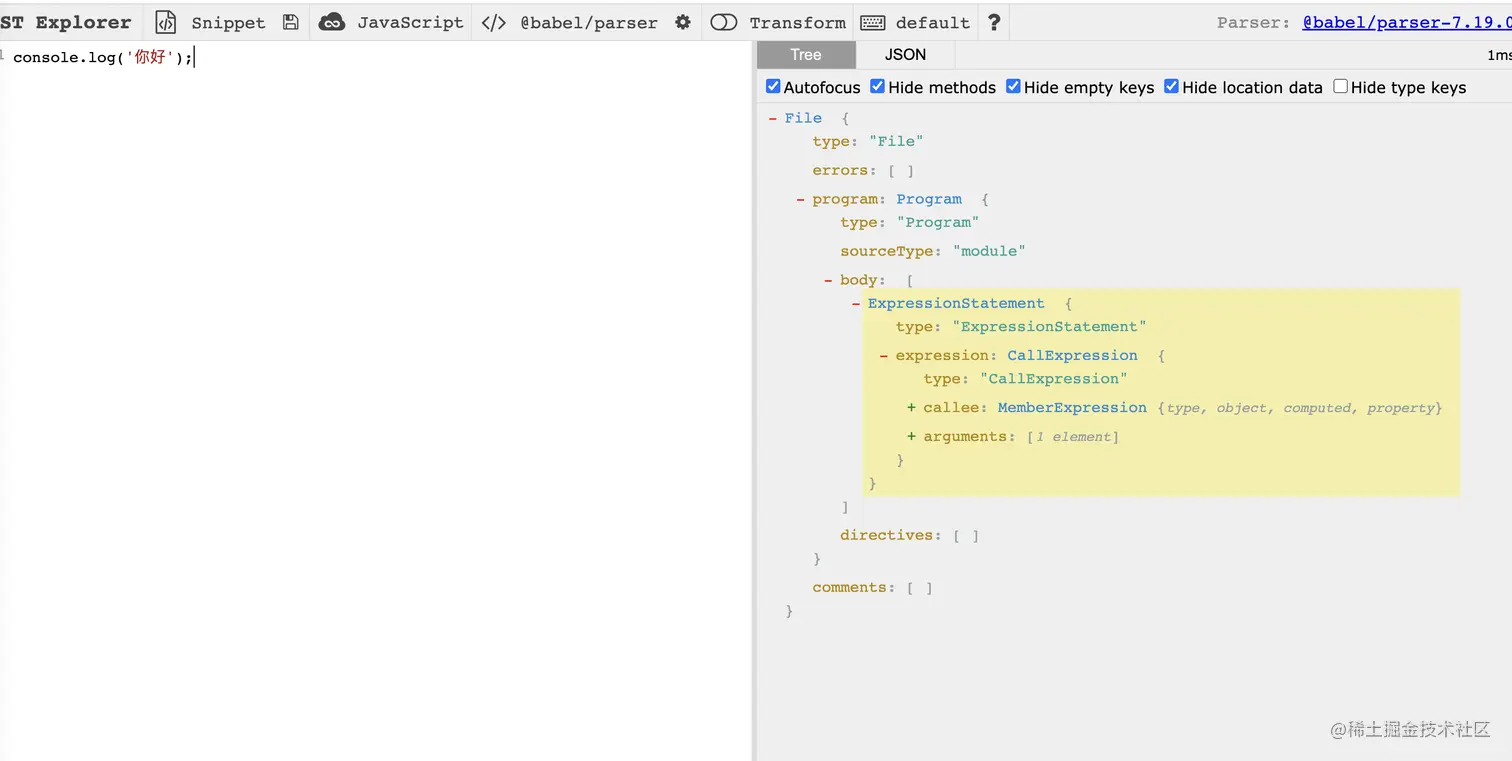Click the Snippet code file icon
Viewport: 1512px width, 761px height.
pos(166,22)
